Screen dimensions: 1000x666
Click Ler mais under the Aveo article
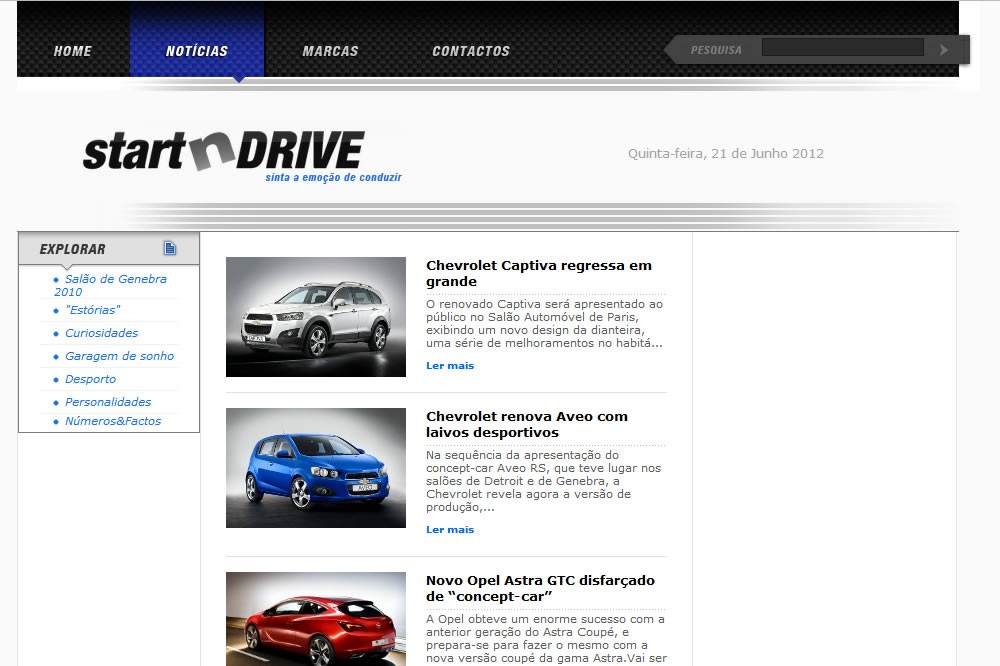[x=450, y=529]
